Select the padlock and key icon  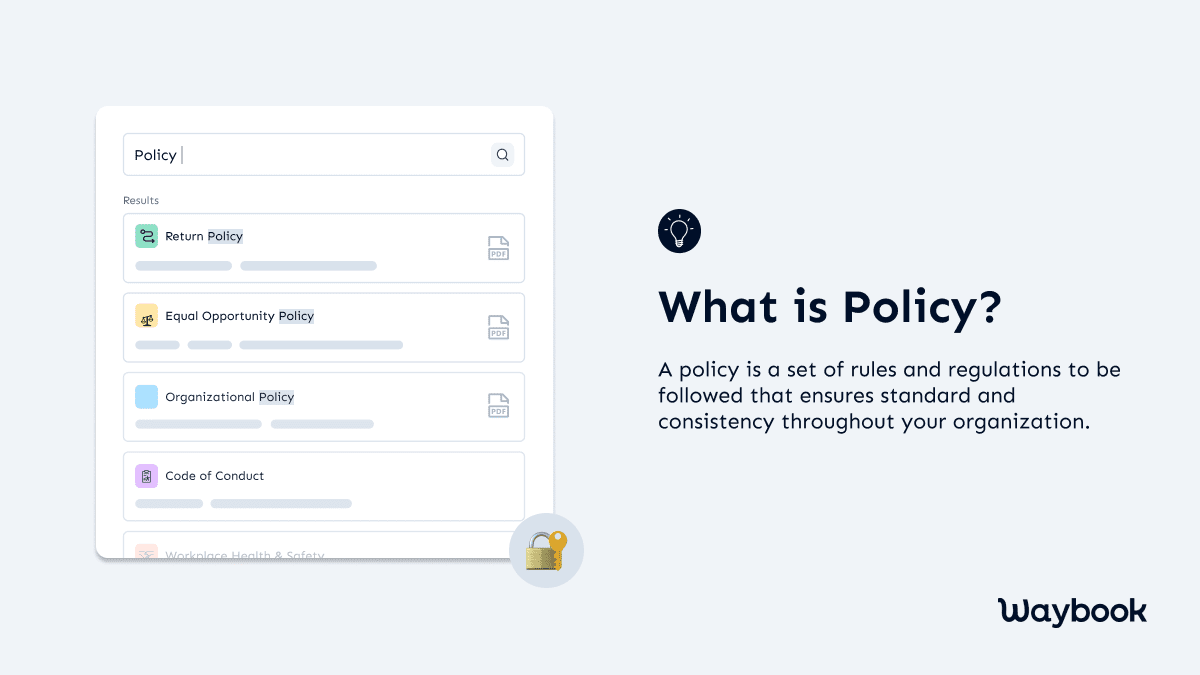(x=546, y=550)
